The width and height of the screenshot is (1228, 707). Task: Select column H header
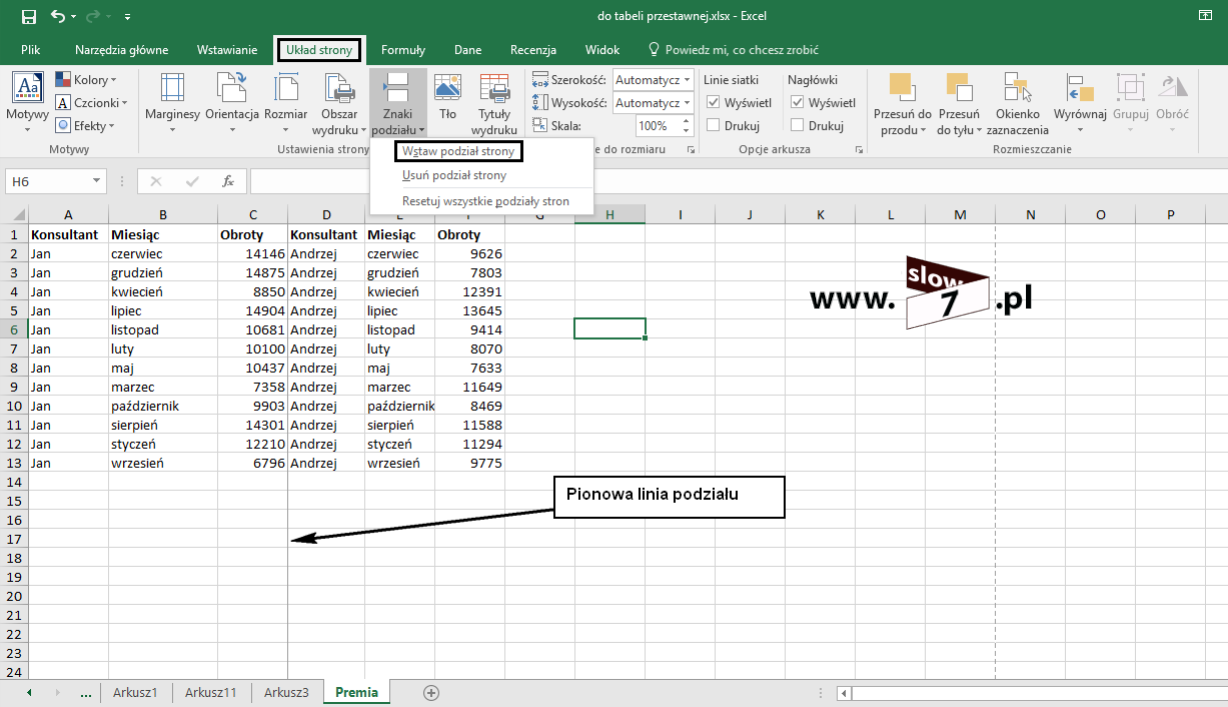(x=610, y=214)
